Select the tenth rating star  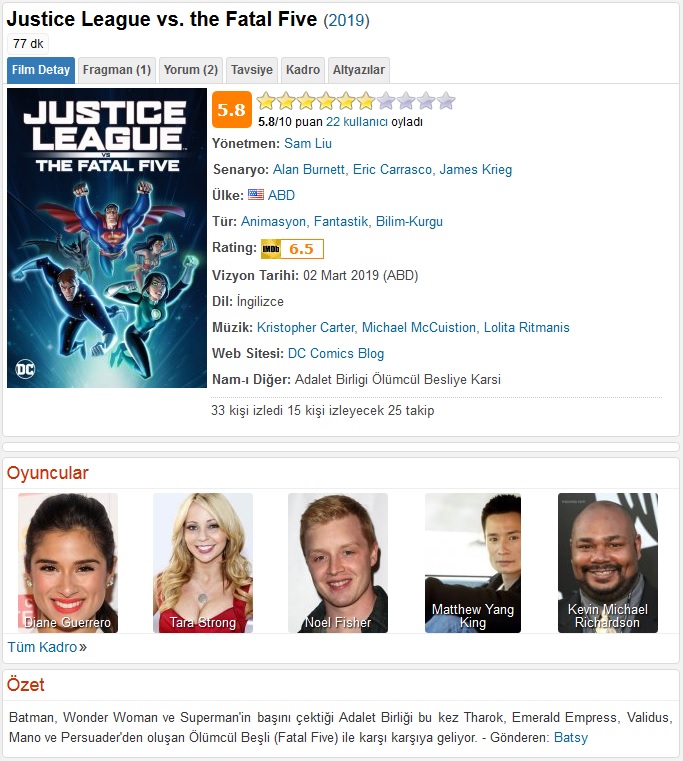point(445,101)
